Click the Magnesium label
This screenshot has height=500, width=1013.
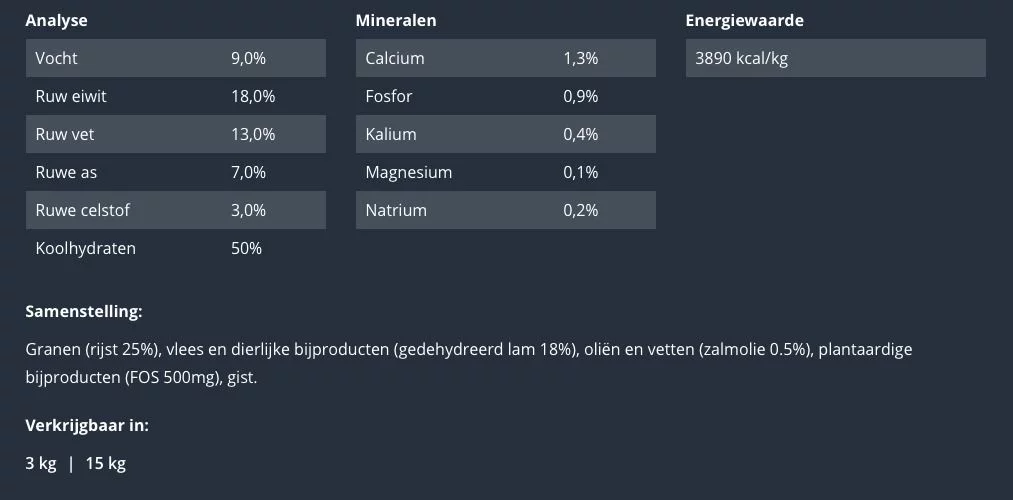pos(408,172)
